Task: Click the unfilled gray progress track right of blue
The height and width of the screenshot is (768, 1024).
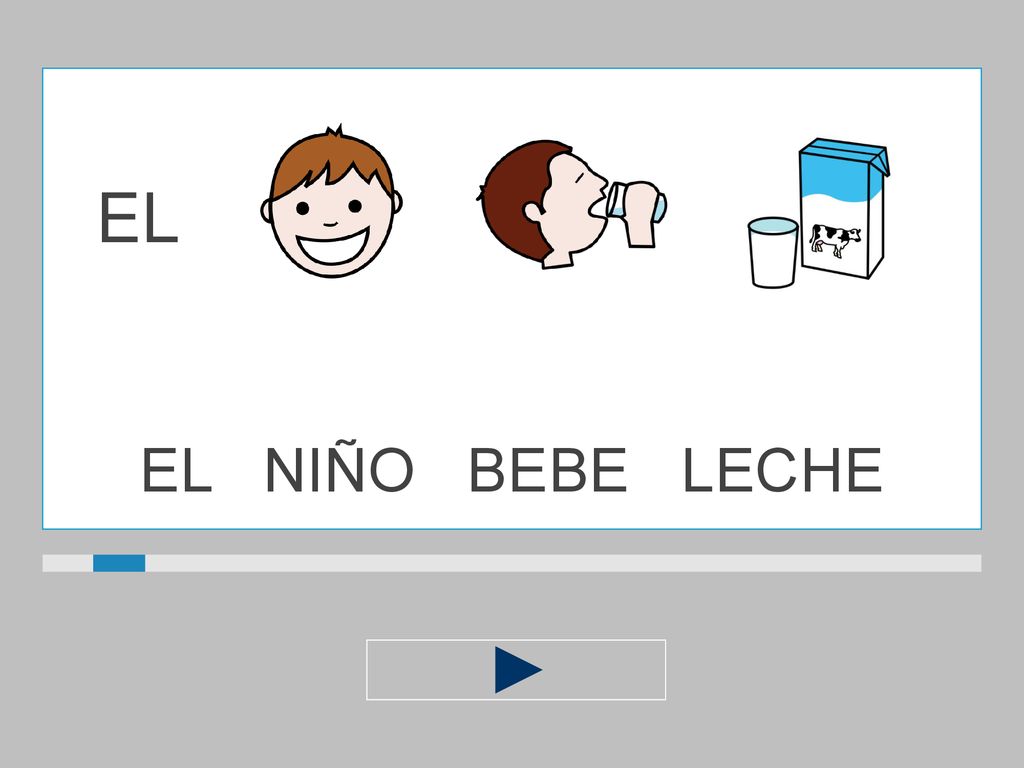Action: [x=563, y=563]
